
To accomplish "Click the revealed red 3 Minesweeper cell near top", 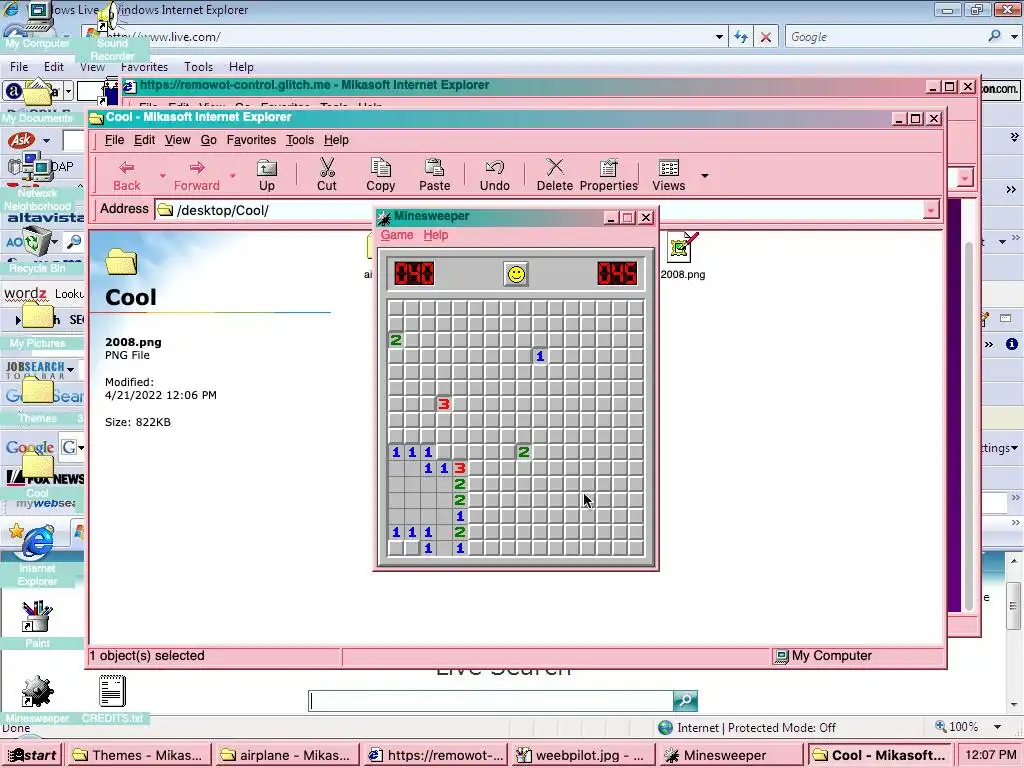I will 444,404.
